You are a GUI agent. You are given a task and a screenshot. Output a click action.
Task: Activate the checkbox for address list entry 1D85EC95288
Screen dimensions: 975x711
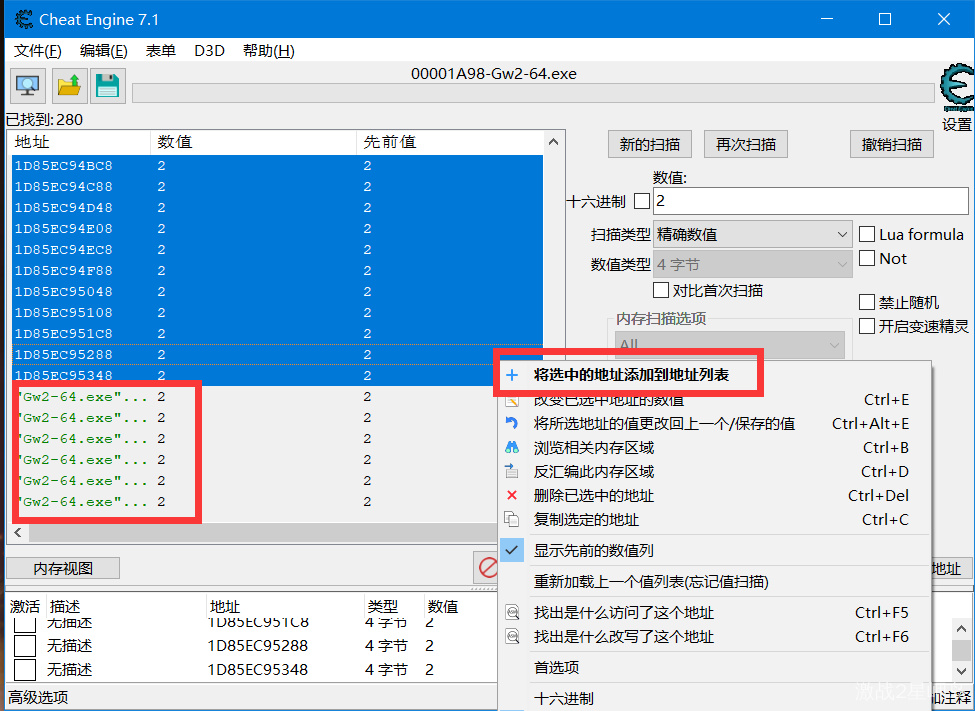coord(25,646)
